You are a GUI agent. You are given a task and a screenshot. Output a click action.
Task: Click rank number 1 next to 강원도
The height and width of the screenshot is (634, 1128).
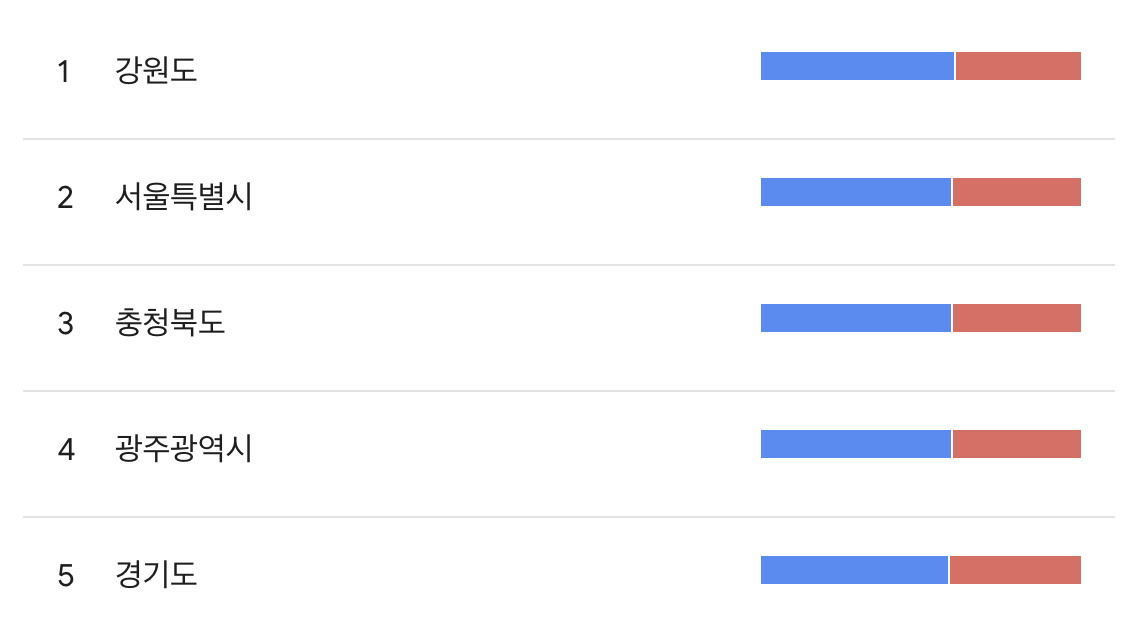click(64, 72)
